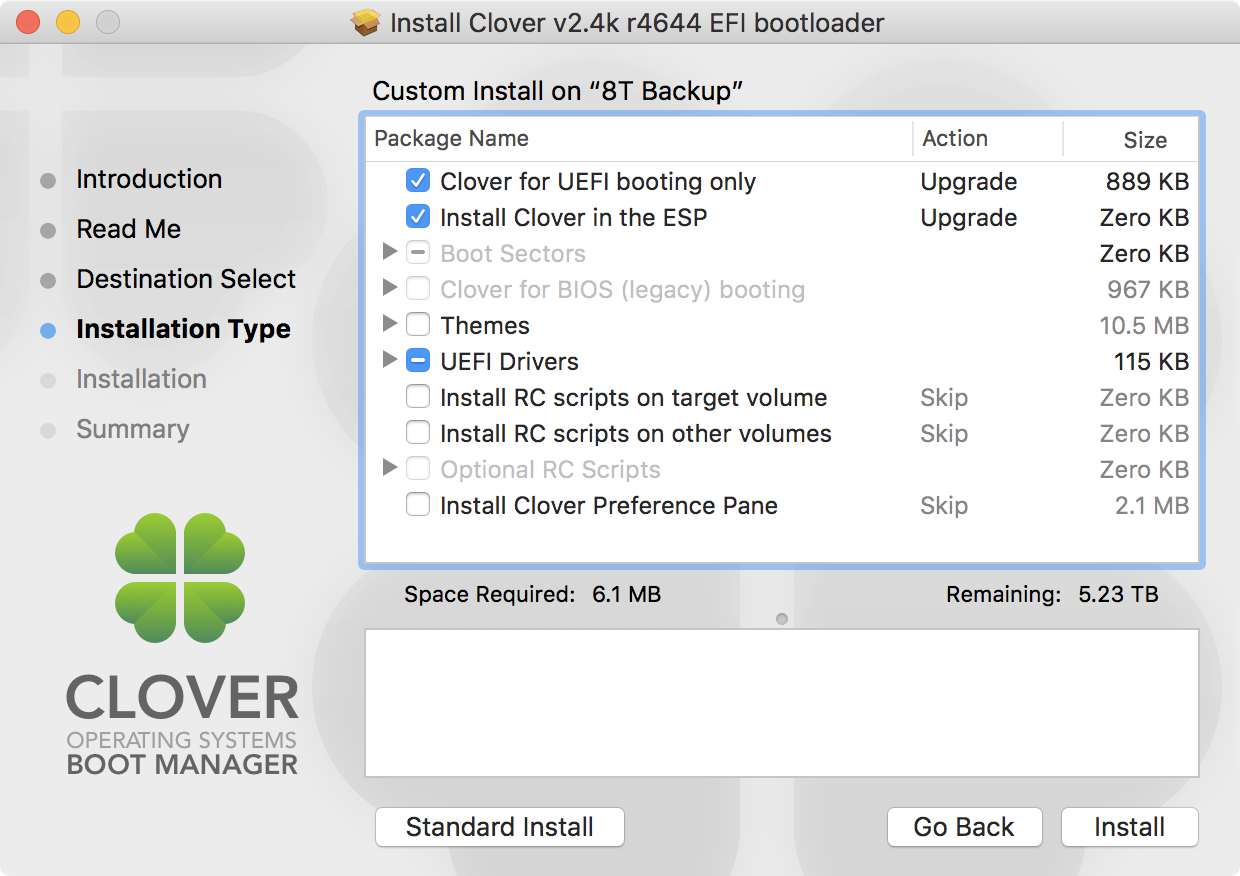This screenshot has height=876, width=1240.
Task: Expand the Themes disclosure triangle
Action: click(x=390, y=325)
